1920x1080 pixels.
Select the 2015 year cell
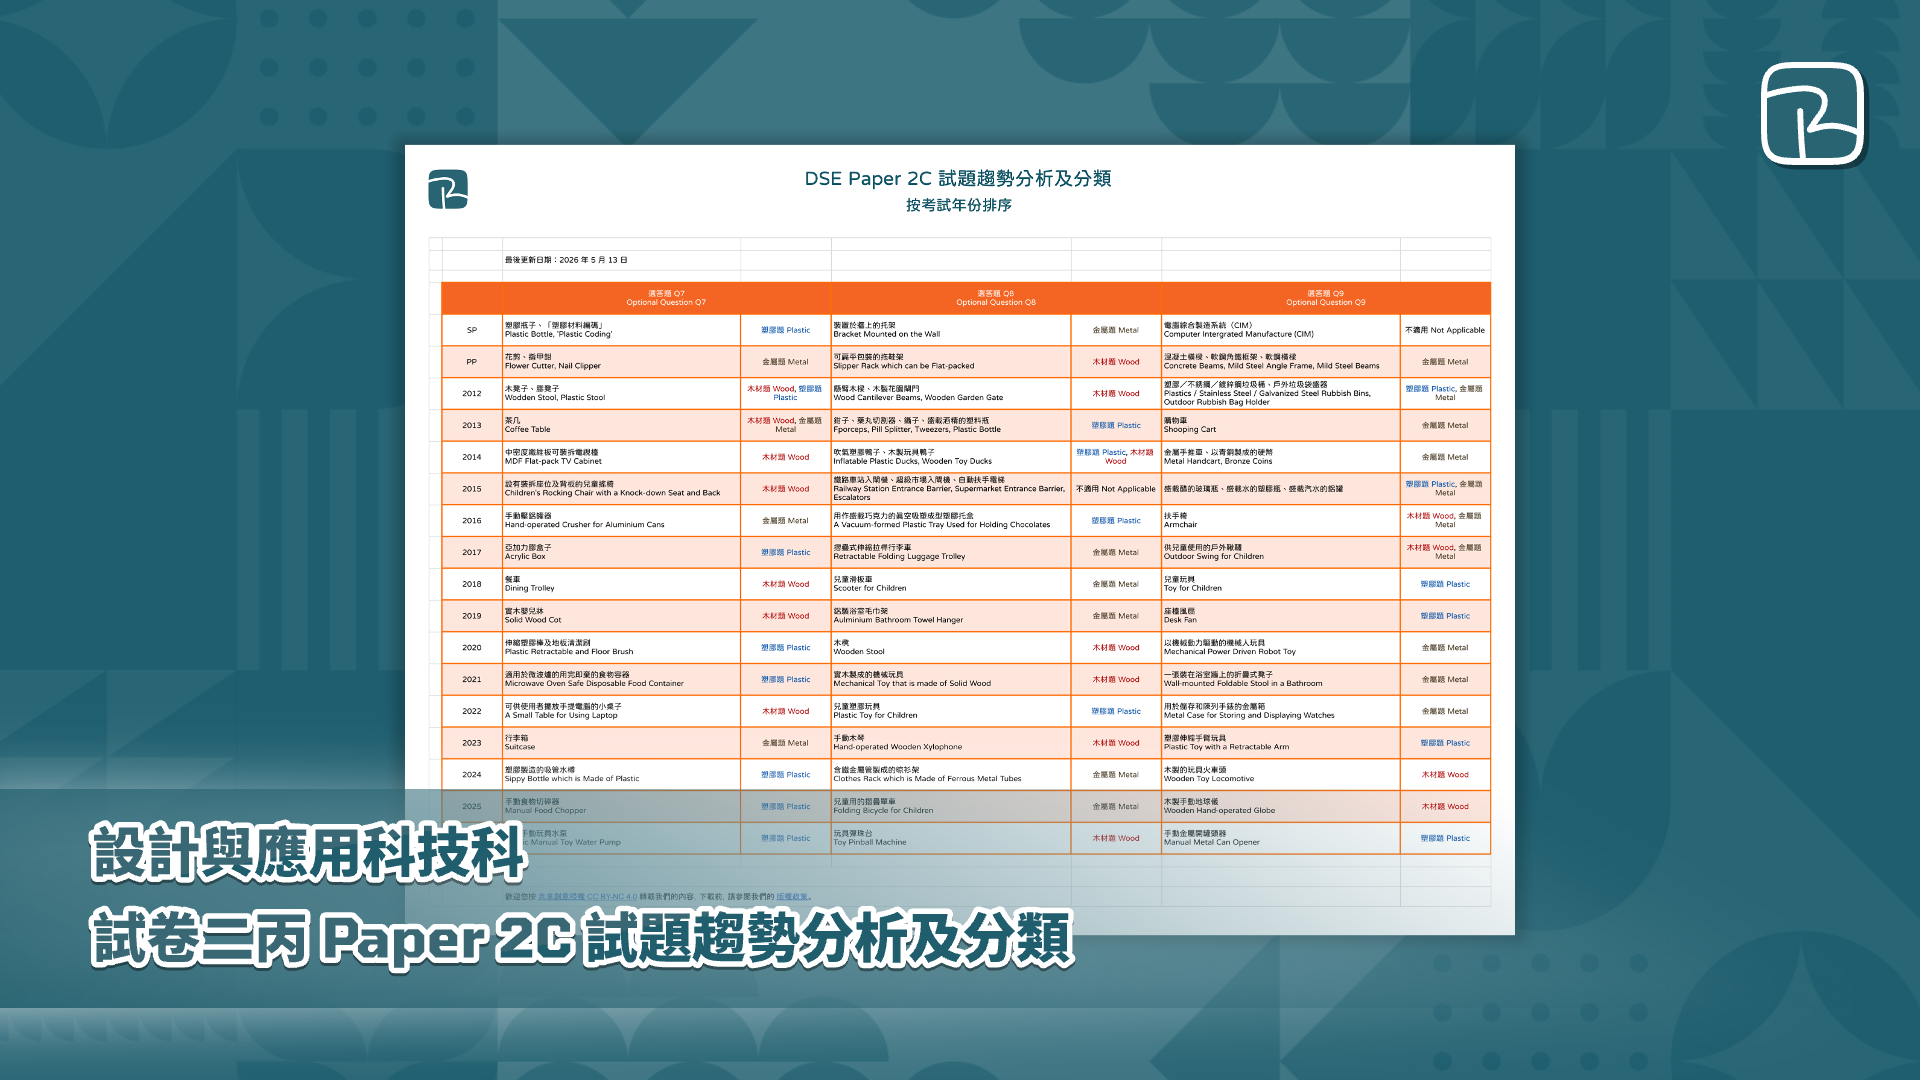(x=472, y=489)
